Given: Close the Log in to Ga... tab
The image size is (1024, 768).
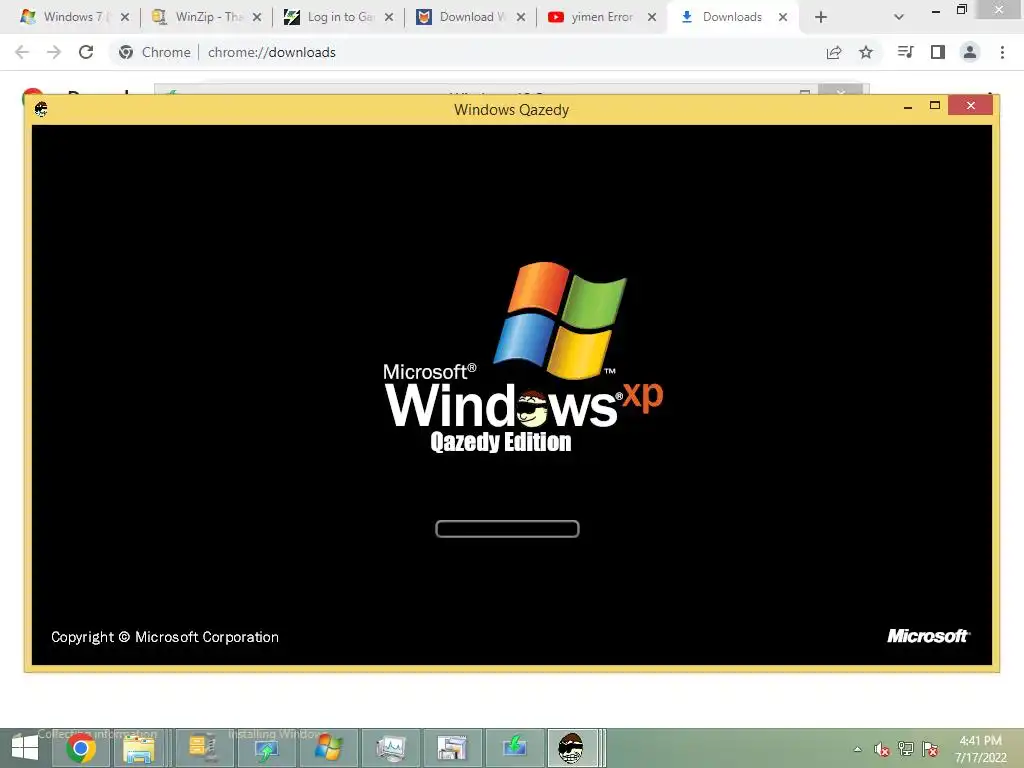Looking at the screenshot, I should click(x=389, y=17).
